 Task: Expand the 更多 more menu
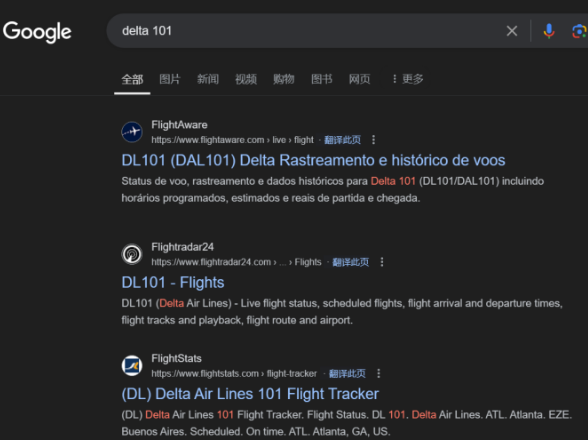pyautogui.click(x=407, y=79)
